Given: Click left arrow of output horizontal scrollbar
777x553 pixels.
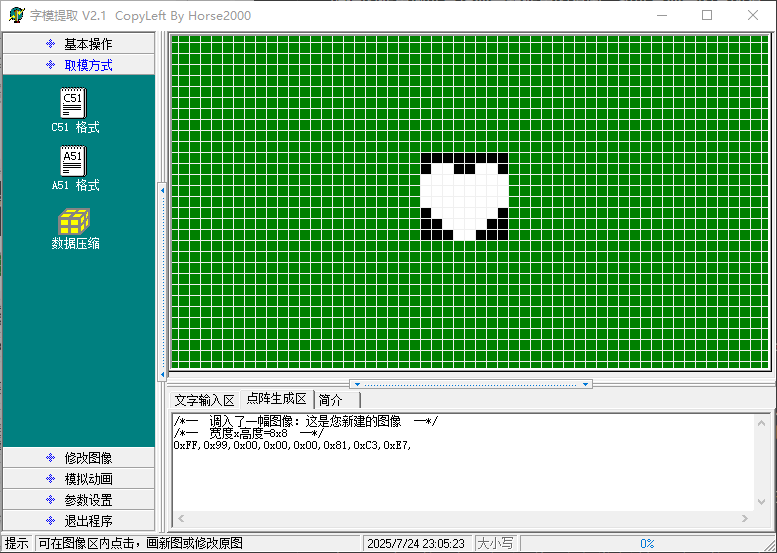Looking at the screenshot, I should coord(181,518).
